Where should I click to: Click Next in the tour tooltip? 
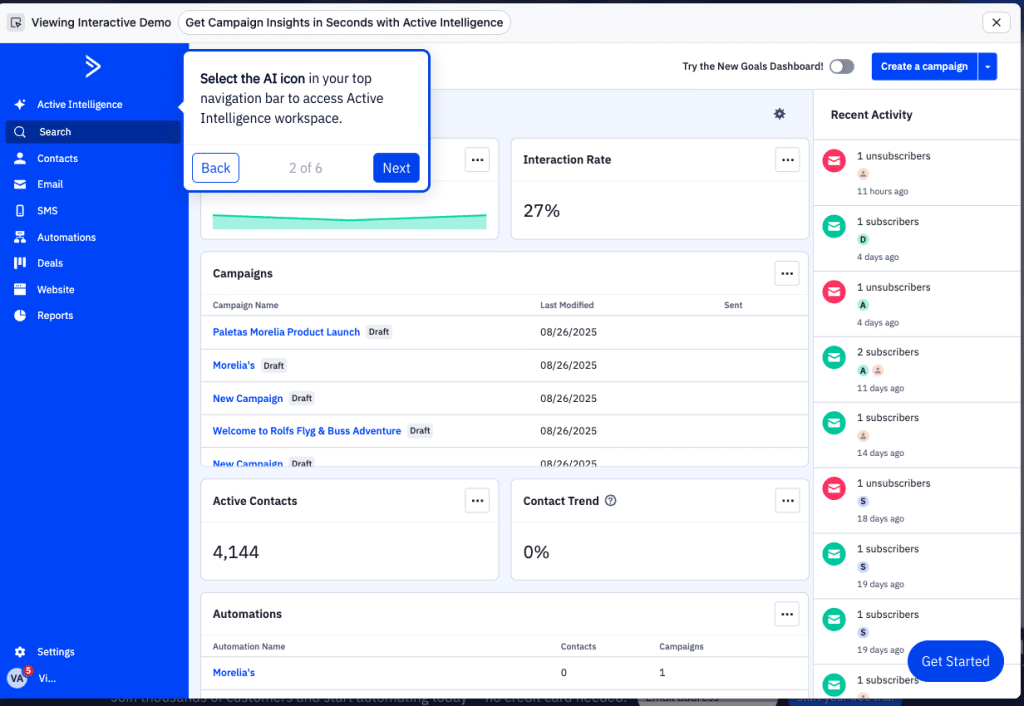click(x=396, y=168)
